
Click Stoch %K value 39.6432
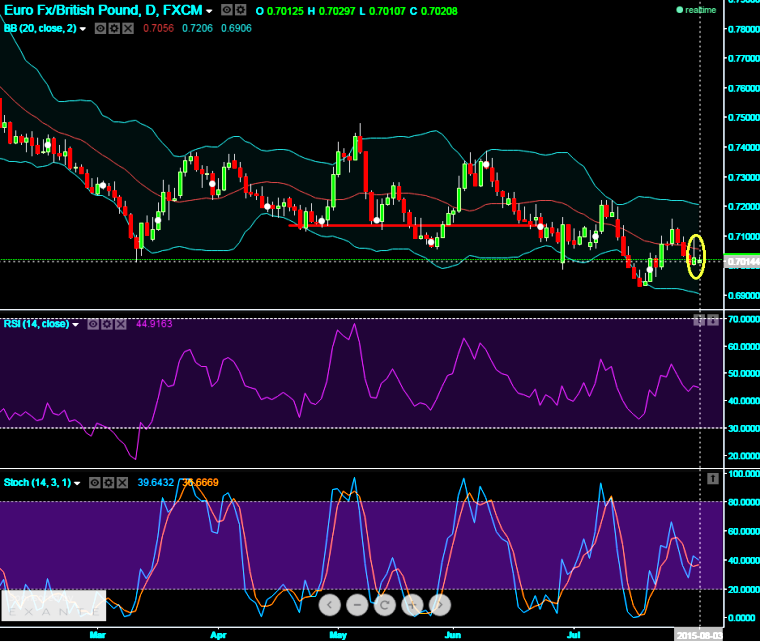(x=156, y=483)
